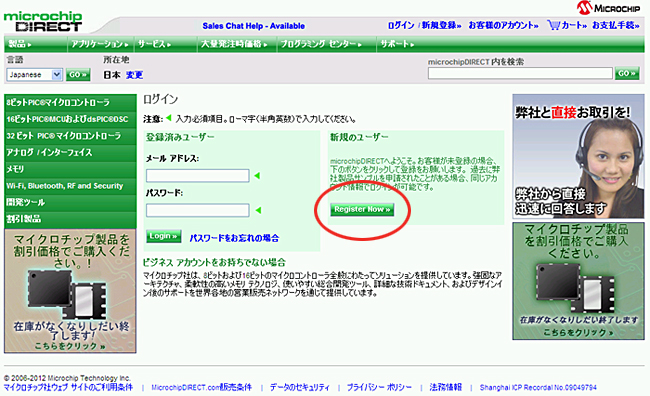
Task: Click 変更 link to change location
Action: click(134, 75)
